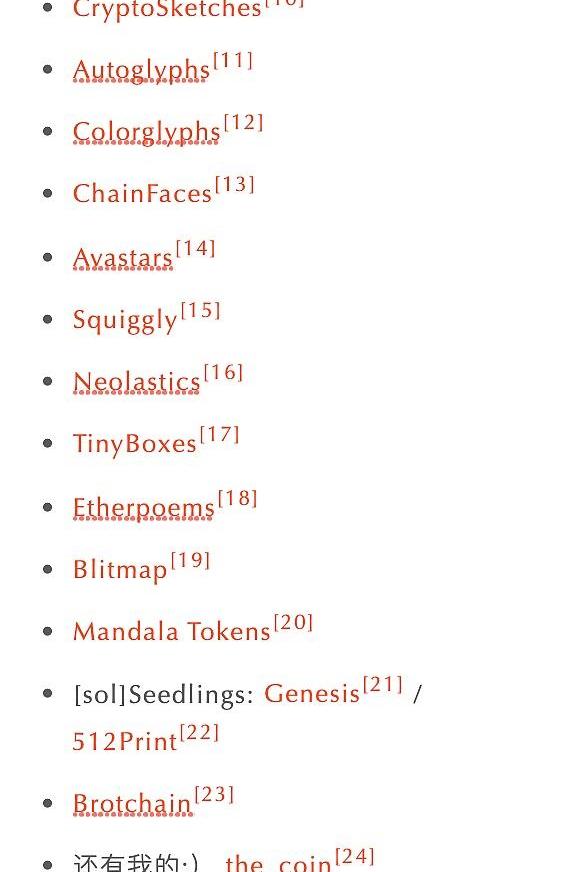Open the Genesis link

[312, 693]
